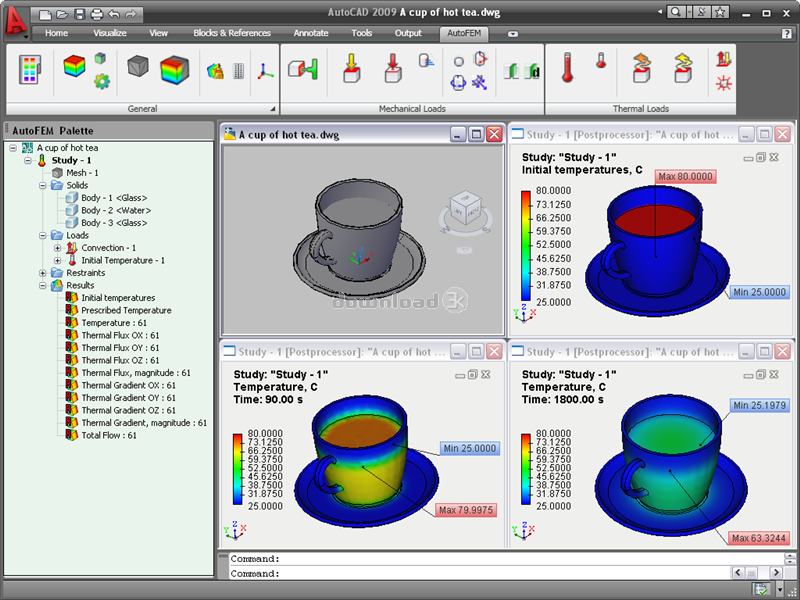
Task: Expand the Initial Temperature - 1 node
Action: coord(58,260)
